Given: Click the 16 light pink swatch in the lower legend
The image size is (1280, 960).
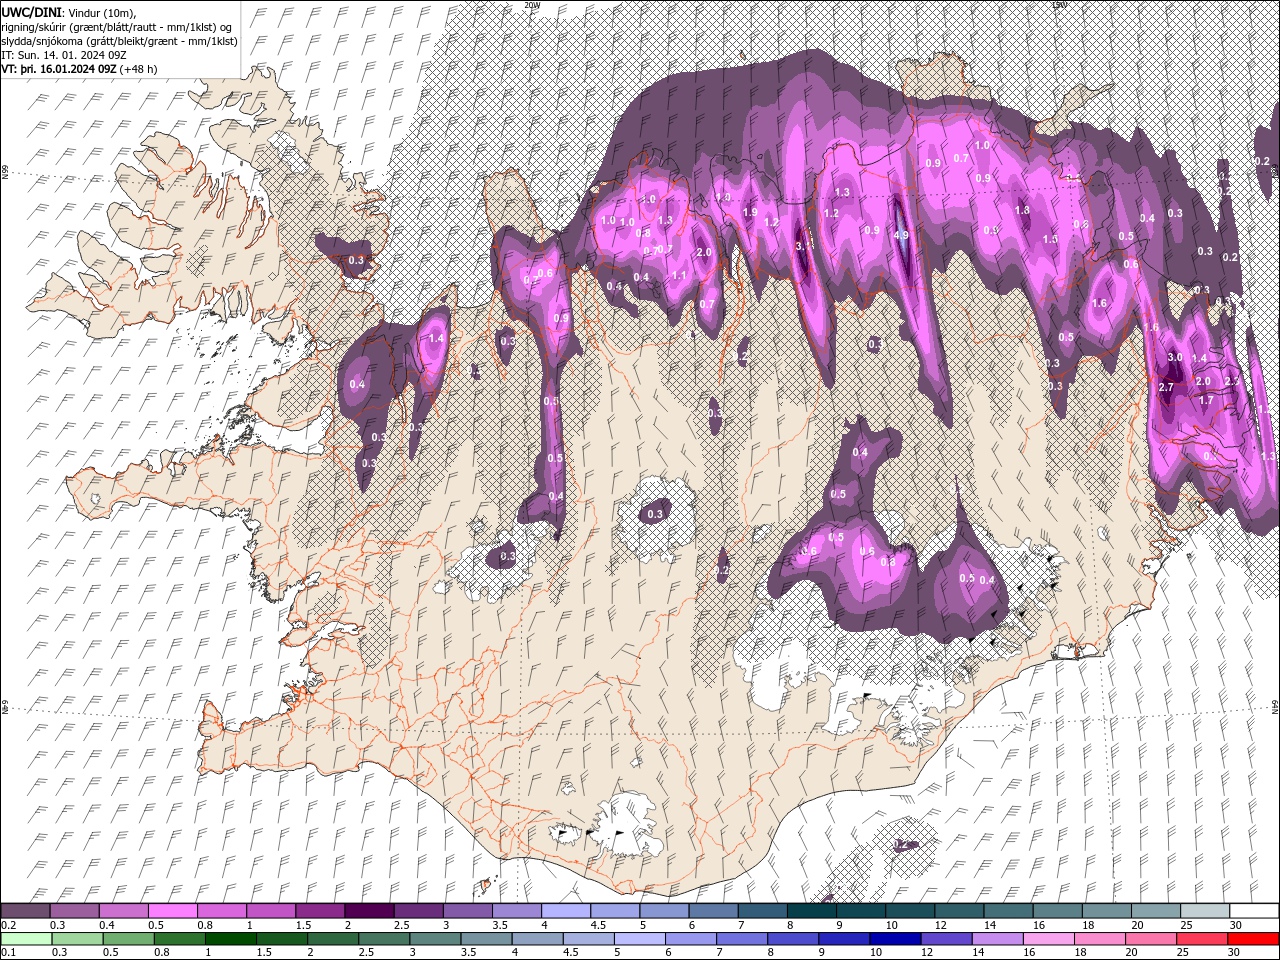Looking at the screenshot, I should (x=1047, y=939).
